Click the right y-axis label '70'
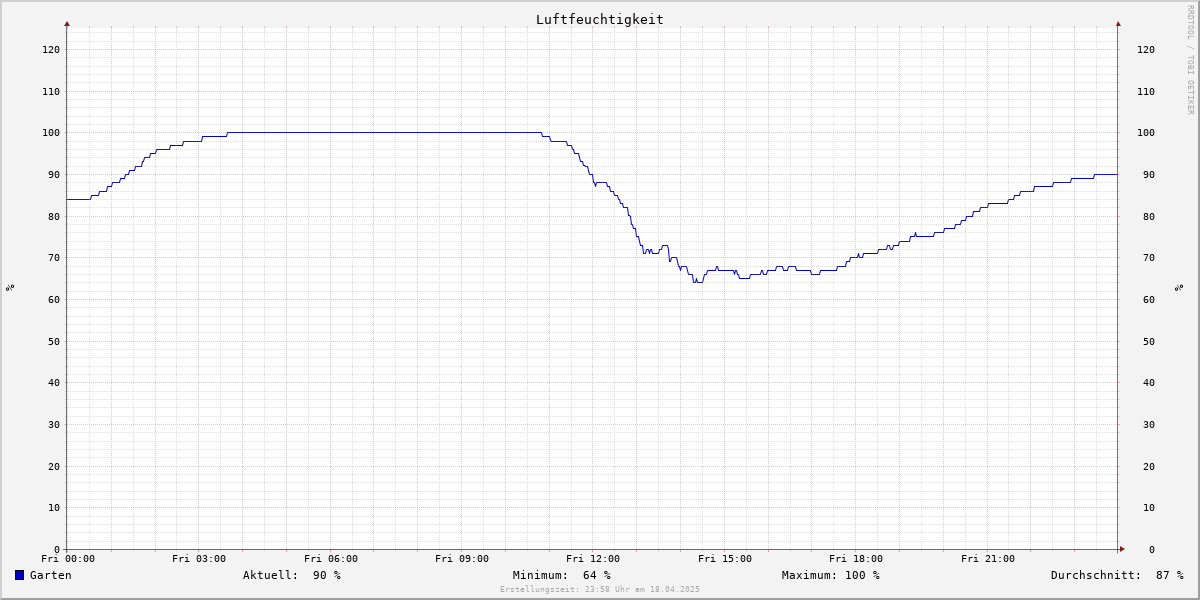 pyautogui.click(x=1149, y=258)
